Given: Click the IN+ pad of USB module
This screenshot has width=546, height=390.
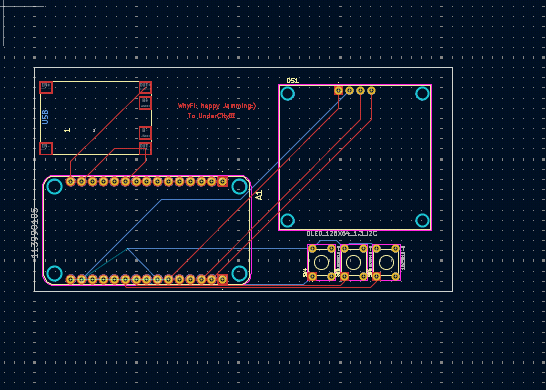Looking at the screenshot, I should pyautogui.click(x=46, y=87).
